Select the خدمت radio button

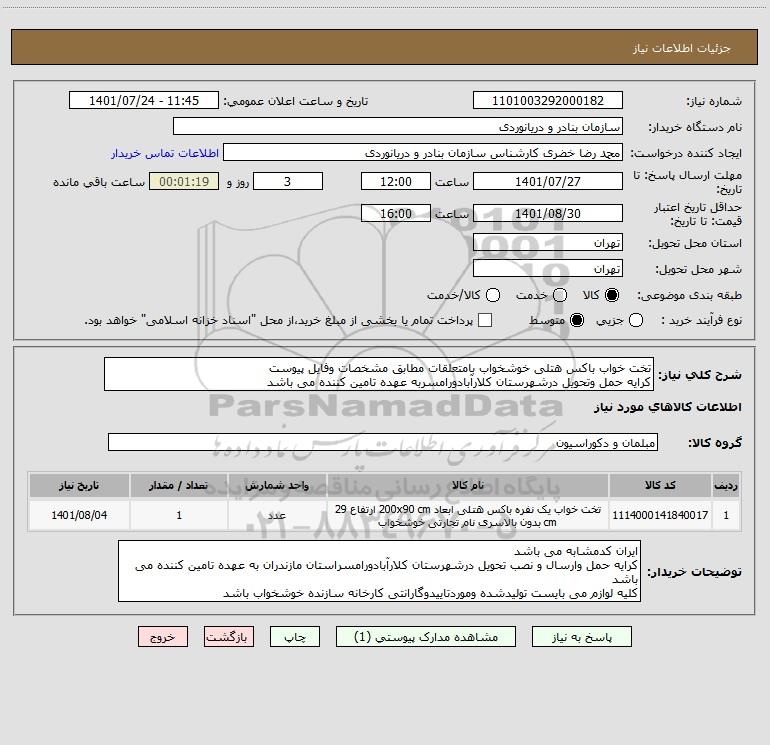560,295
